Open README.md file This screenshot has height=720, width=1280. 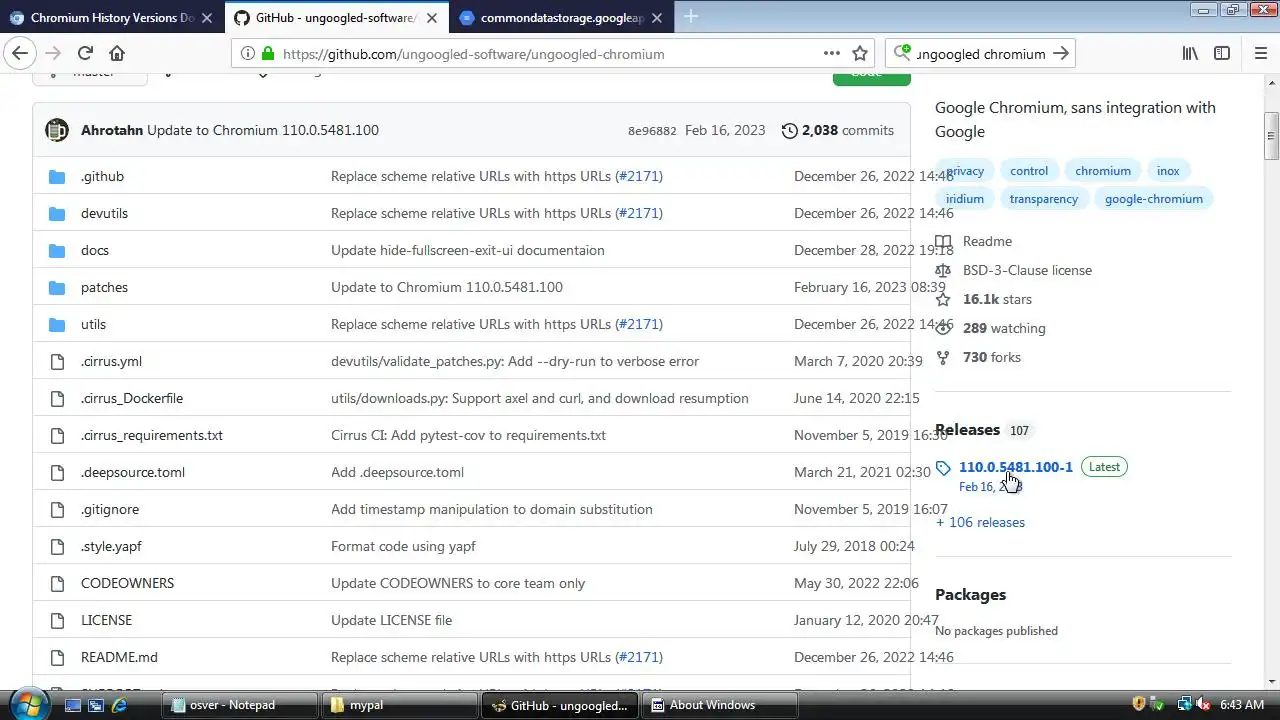pyautogui.click(x=119, y=658)
